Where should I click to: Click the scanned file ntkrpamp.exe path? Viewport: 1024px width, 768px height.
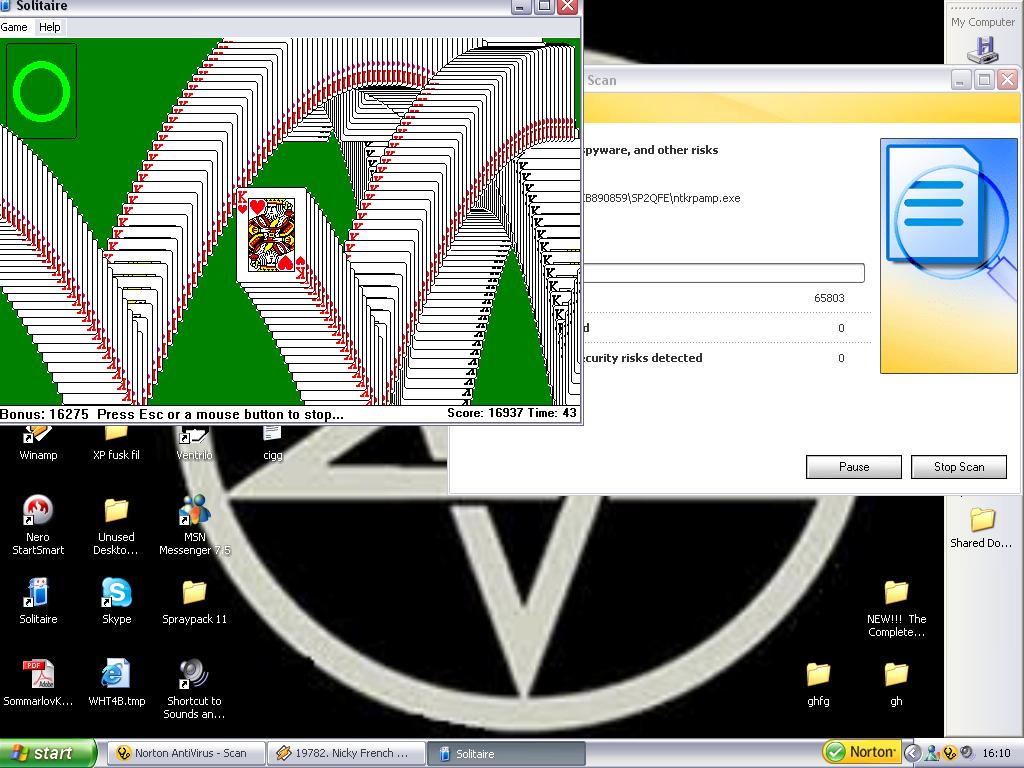click(x=662, y=199)
